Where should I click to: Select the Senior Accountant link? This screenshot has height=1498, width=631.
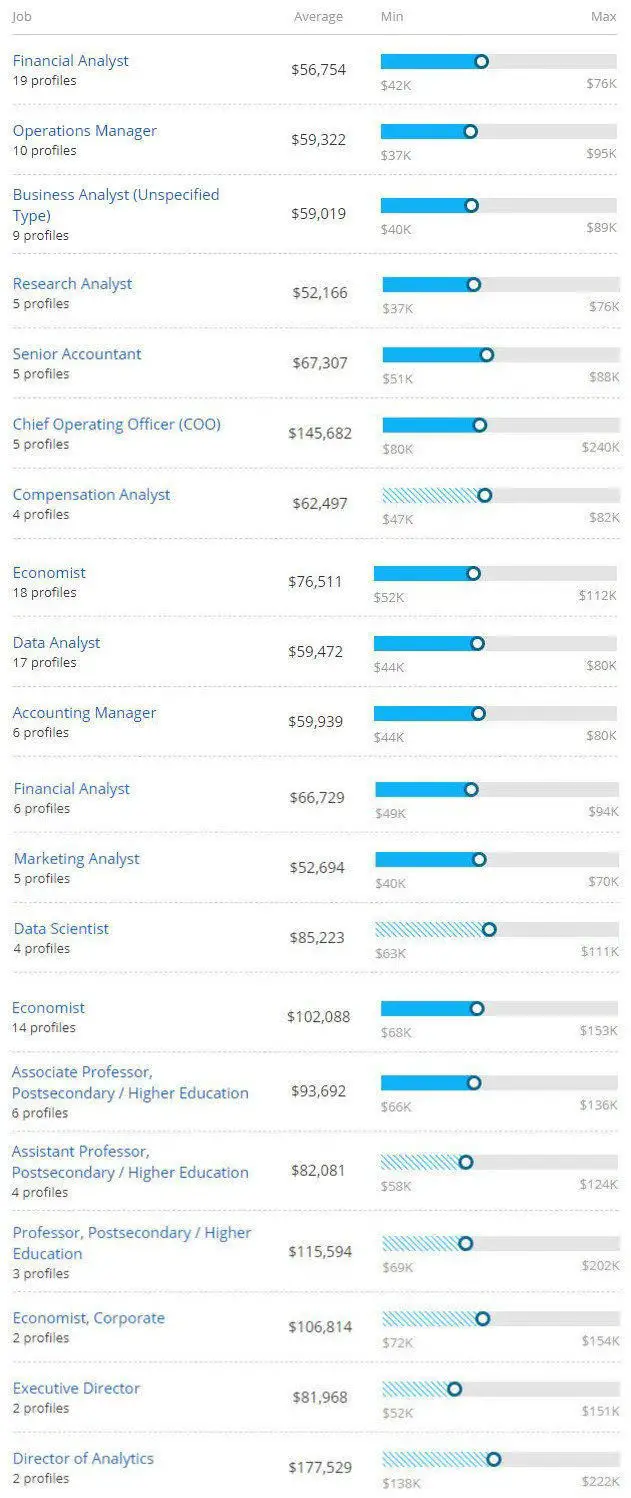coord(77,354)
